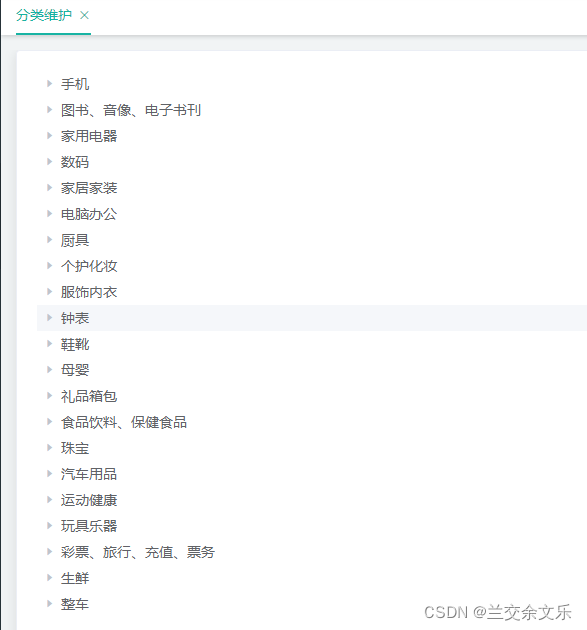The image size is (587, 630).
Task: Expand the 珠宝 category arrow
Action: tap(49, 448)
